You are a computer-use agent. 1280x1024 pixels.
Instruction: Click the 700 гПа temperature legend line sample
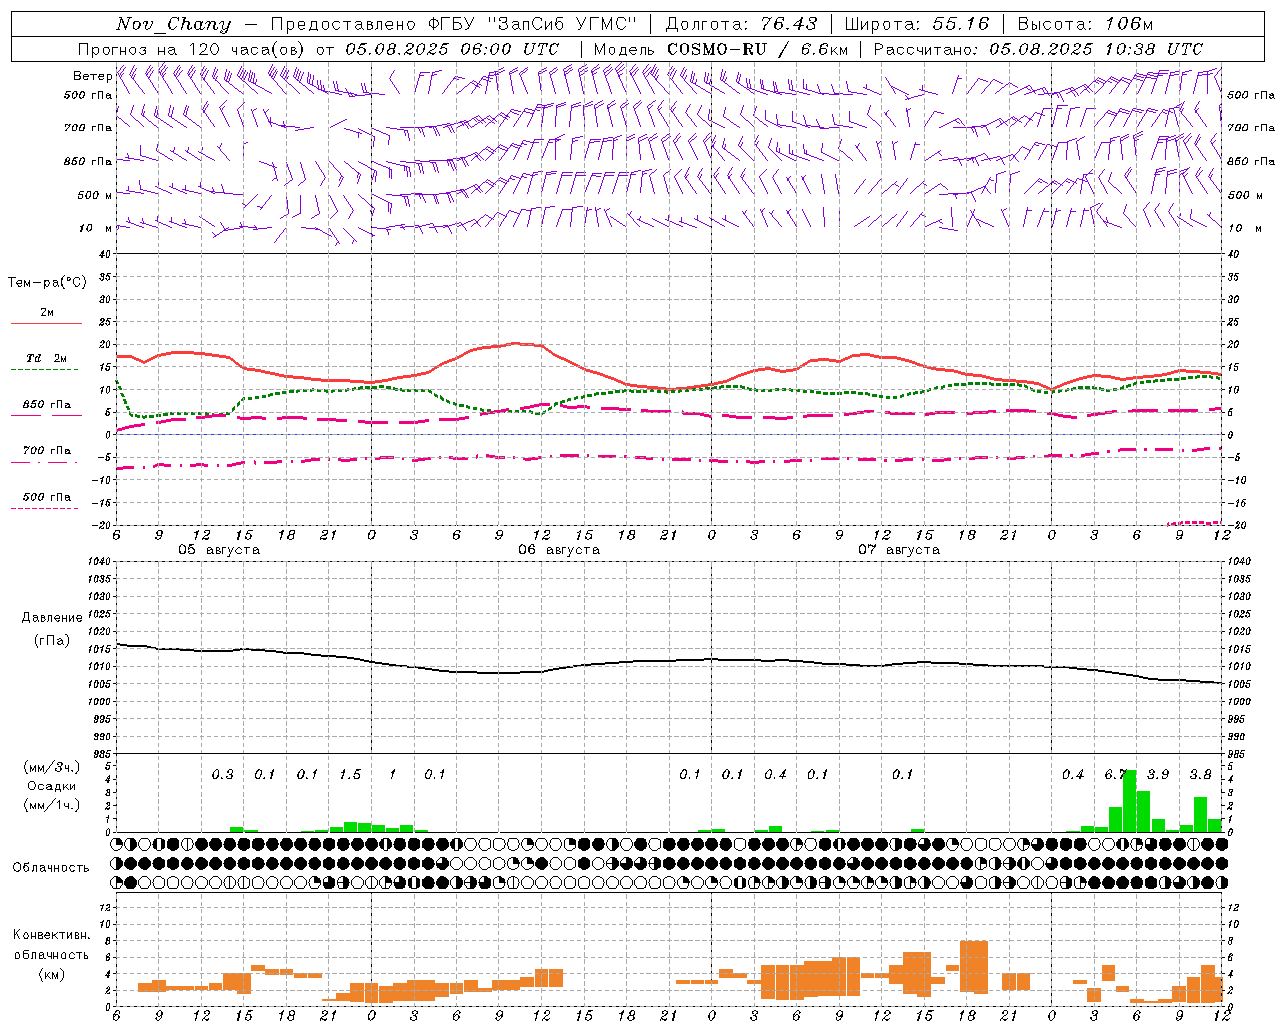46,463
